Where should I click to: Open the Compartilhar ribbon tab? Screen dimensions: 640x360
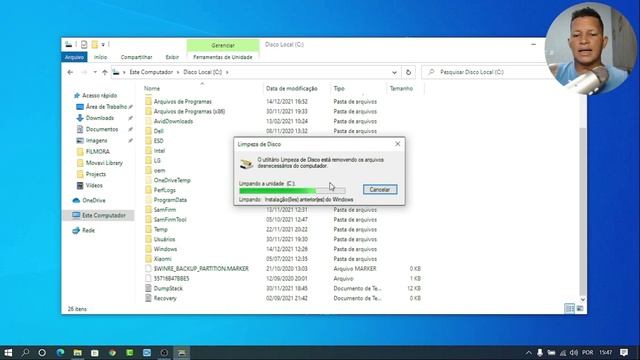[x=136, y=57]
